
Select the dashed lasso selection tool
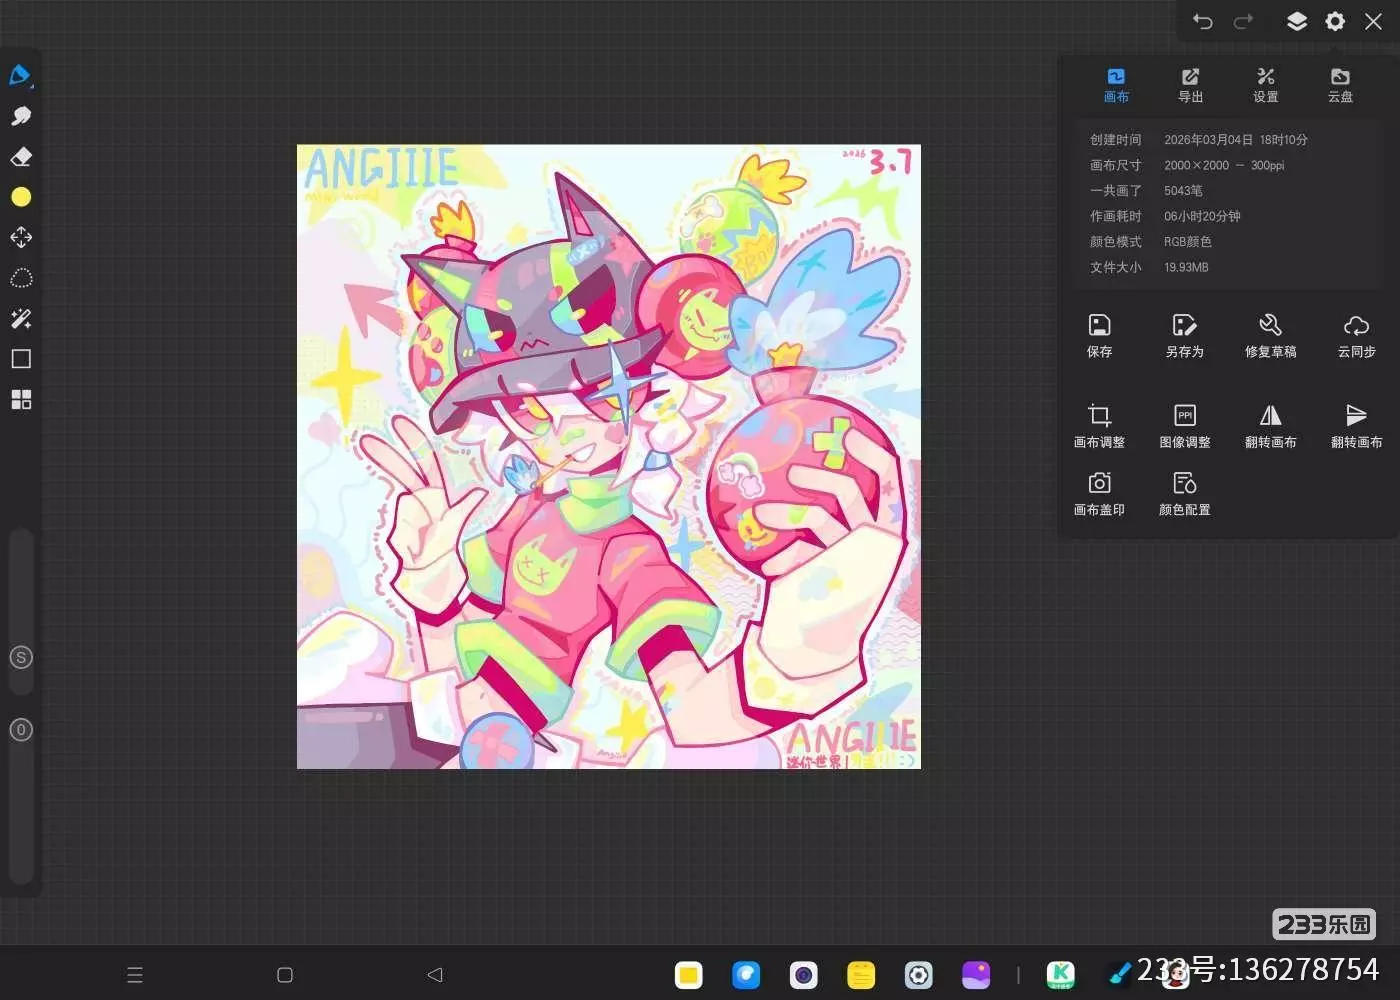click(21, 278)
